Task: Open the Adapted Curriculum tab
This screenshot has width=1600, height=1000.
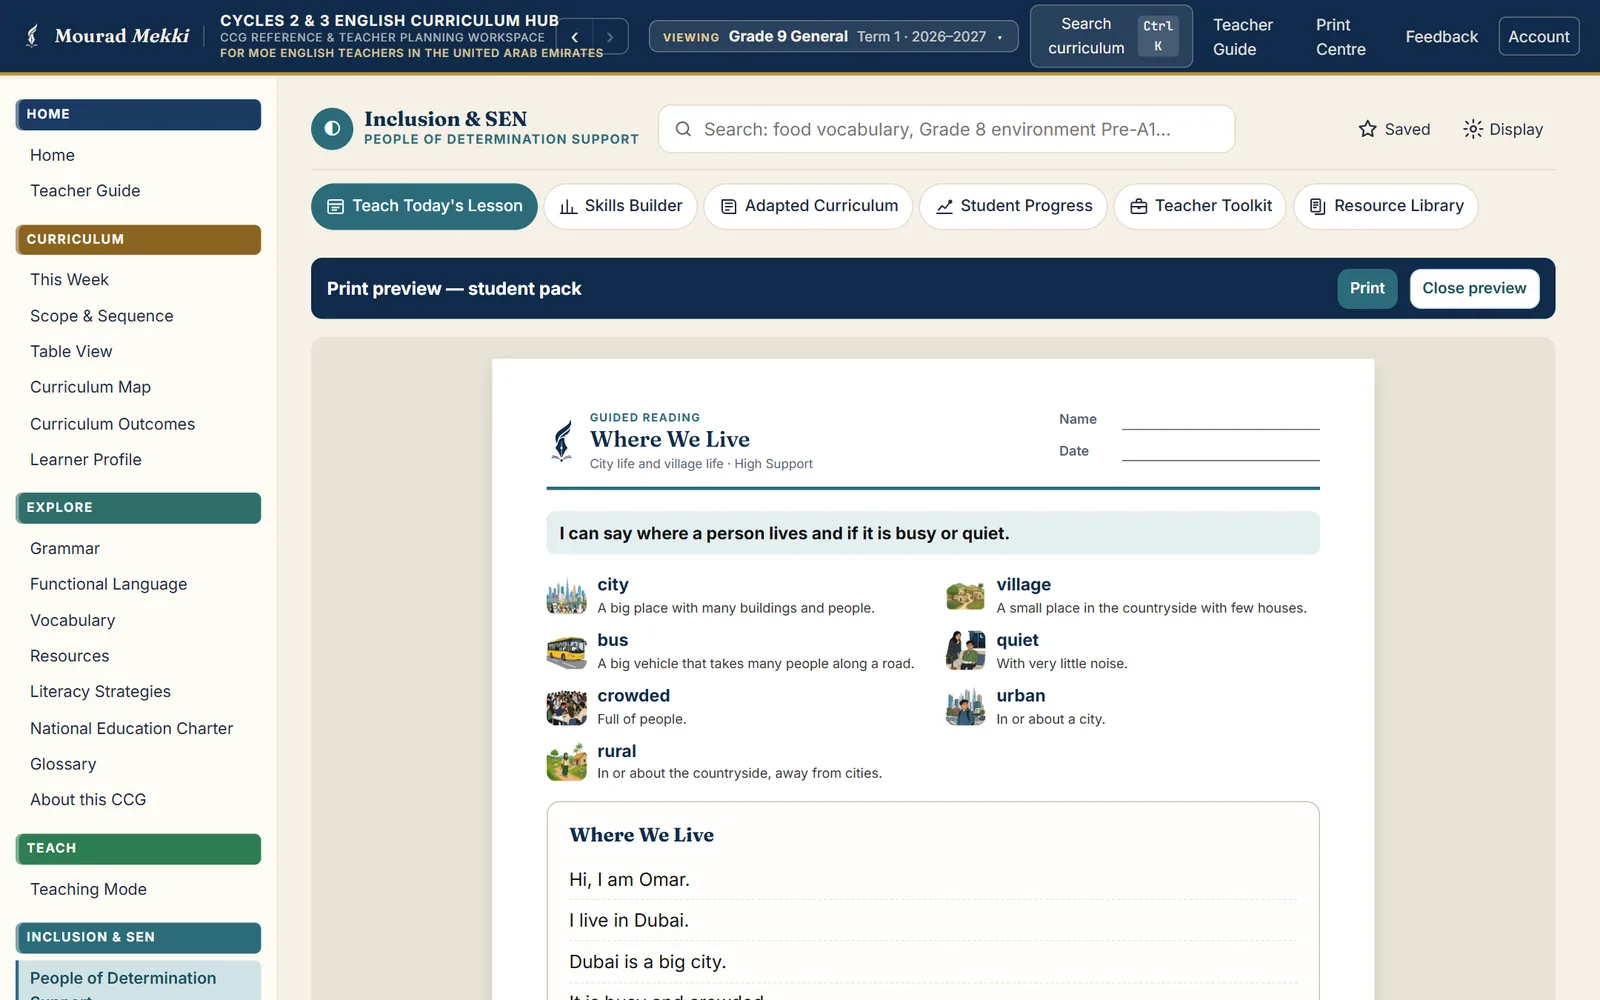Action: (x=808, y=206)
